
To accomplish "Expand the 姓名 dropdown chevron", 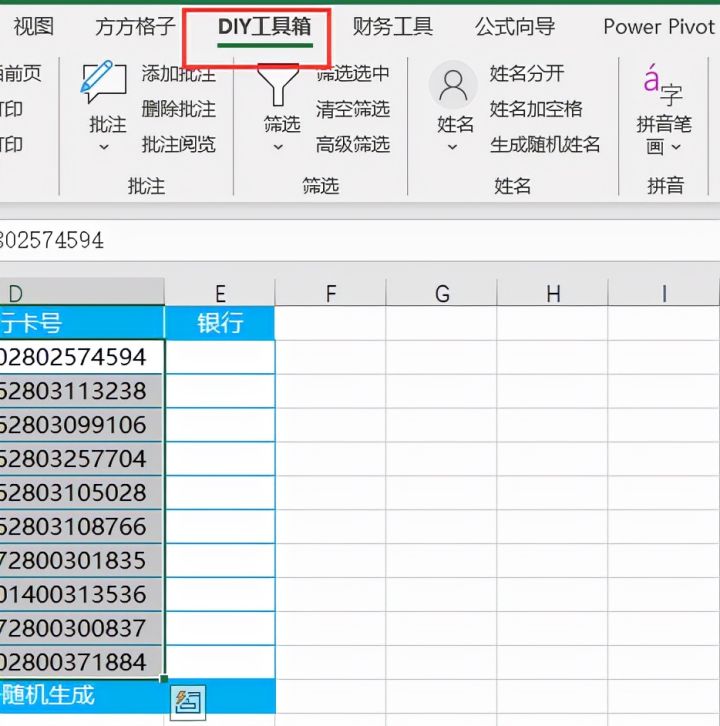I will (452, 147).
